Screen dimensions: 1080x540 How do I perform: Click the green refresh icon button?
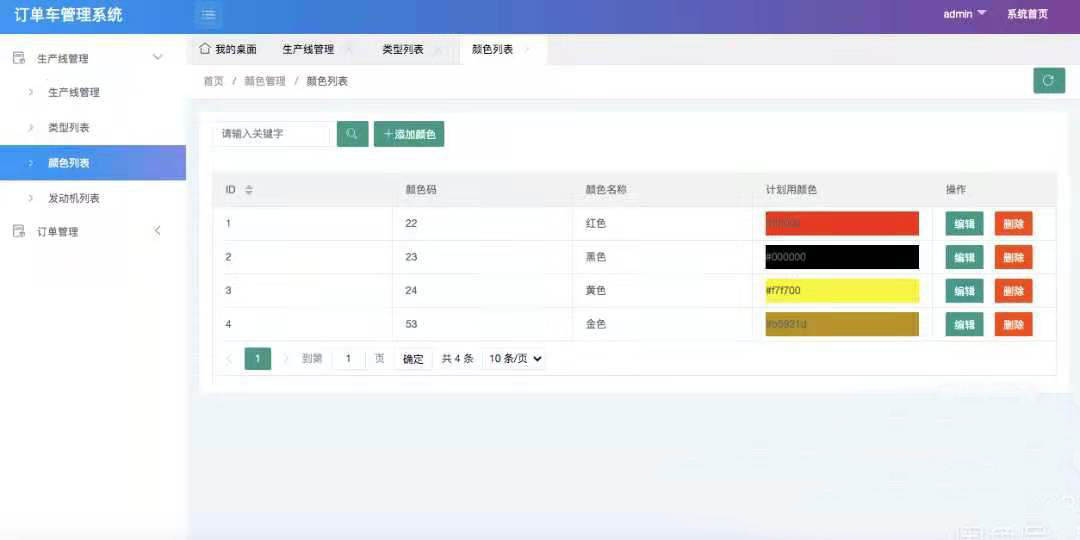tap(1048, 81)
